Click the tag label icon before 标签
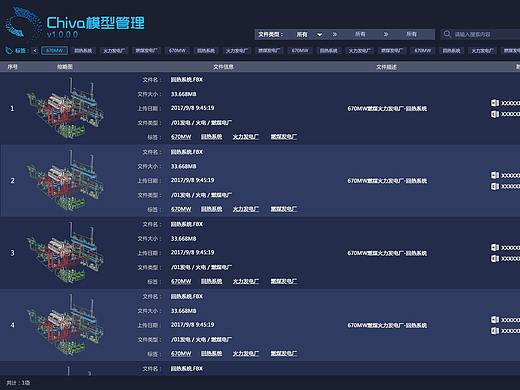This screenshot has width=520, height=390. [x=9, y=51]
